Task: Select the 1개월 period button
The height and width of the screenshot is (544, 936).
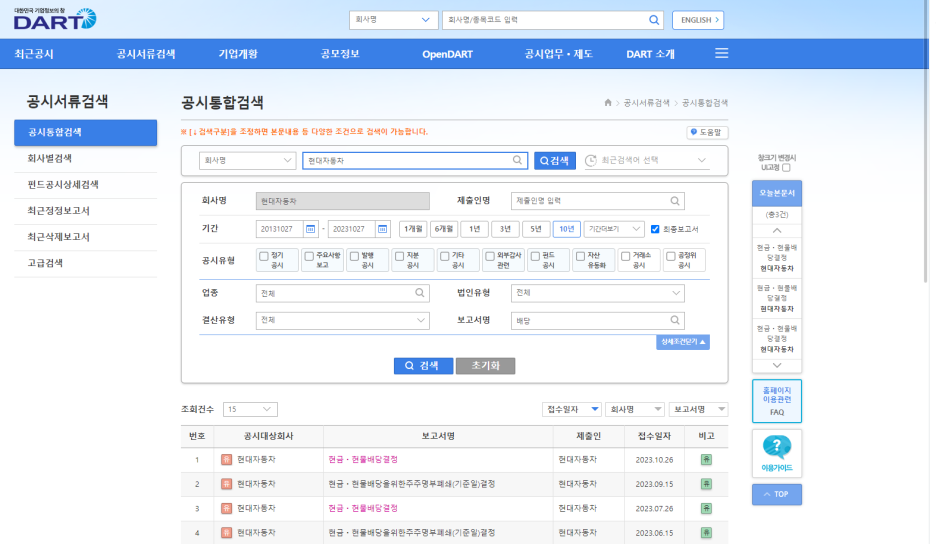Action: [x=412, y=229]
